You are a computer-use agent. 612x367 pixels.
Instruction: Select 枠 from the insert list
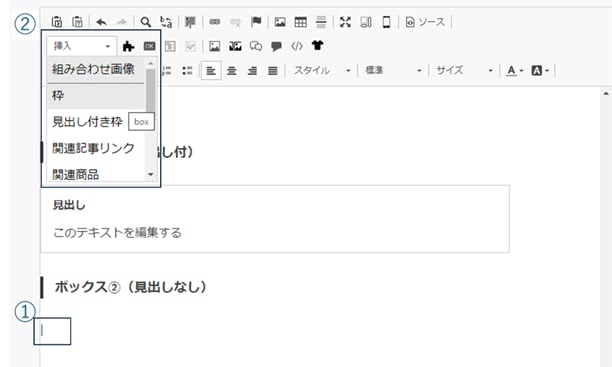tap(96, 96)
